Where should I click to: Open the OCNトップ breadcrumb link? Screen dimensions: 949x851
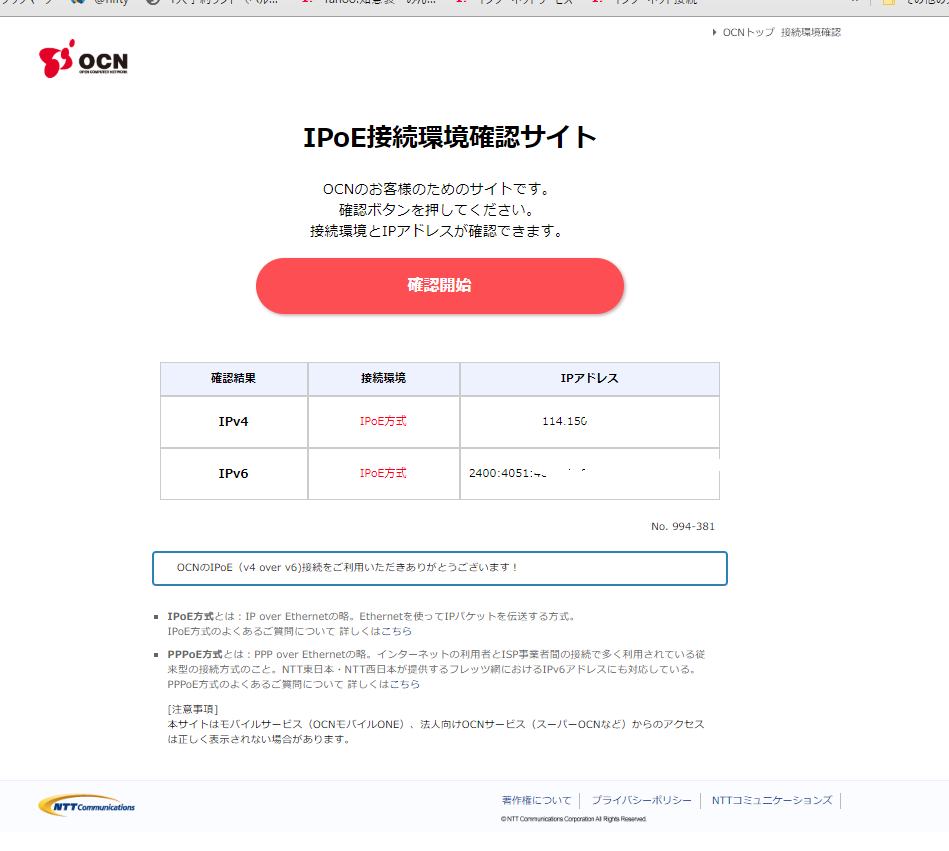point(748,33)
